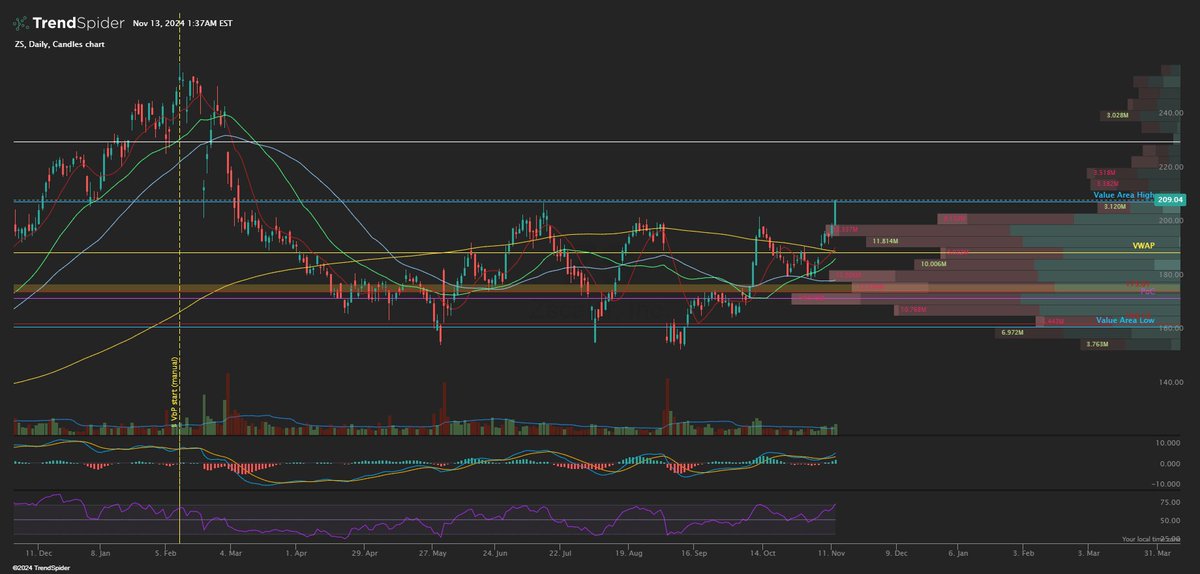Click the 3.028M volume profile label
Screen dimensions: 1200x574
click(1118, 116)
